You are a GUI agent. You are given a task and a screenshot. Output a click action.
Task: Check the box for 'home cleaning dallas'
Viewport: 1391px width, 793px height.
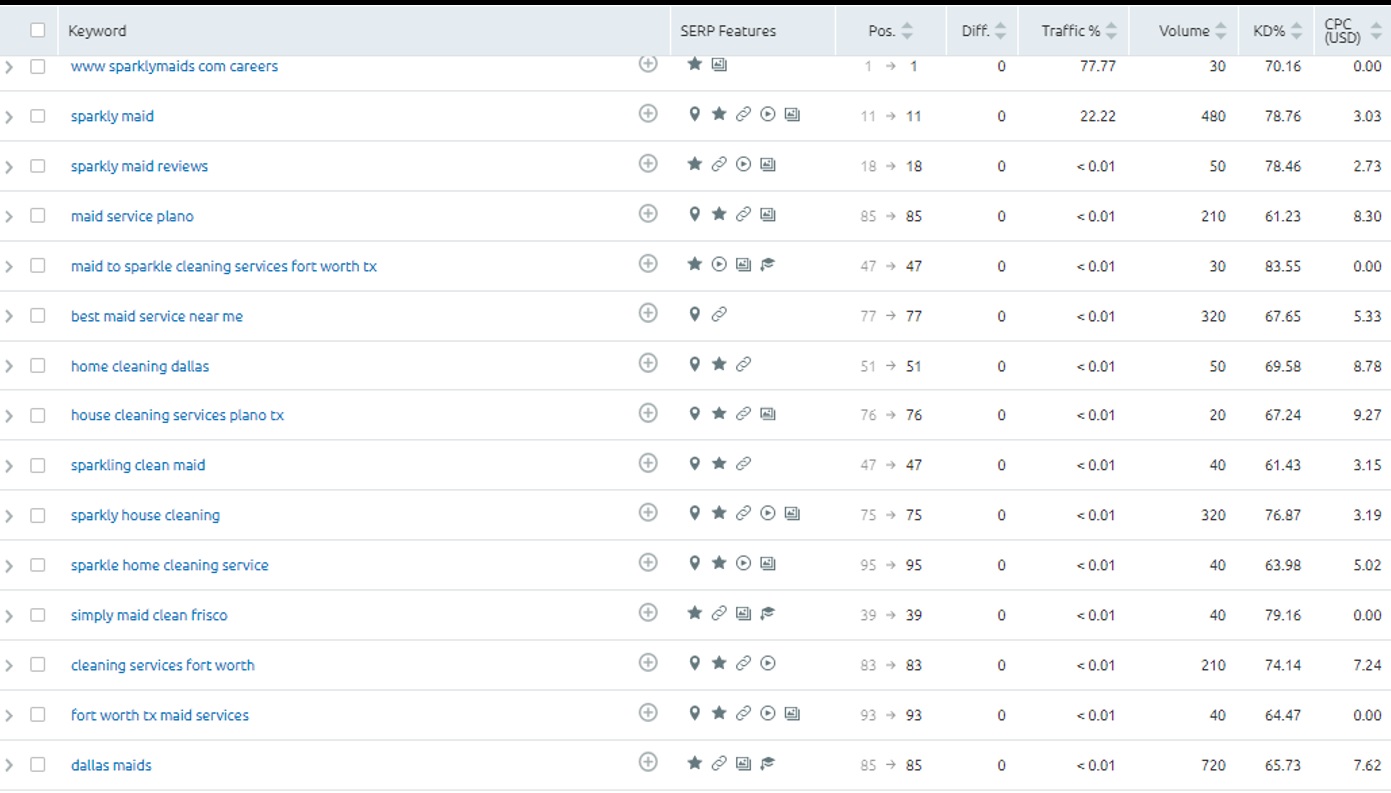click(x=38, y=366)
